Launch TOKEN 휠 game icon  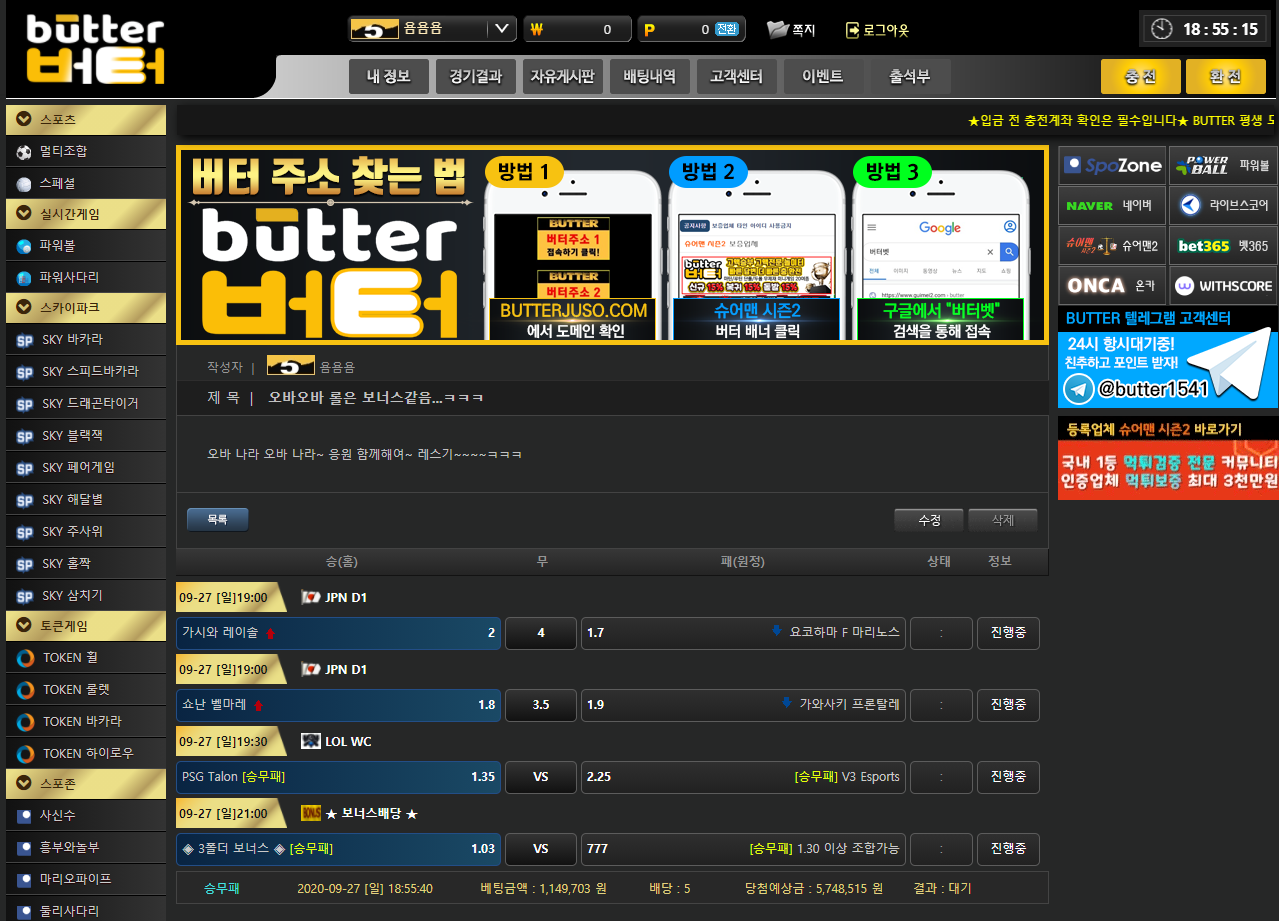(25, 658)
